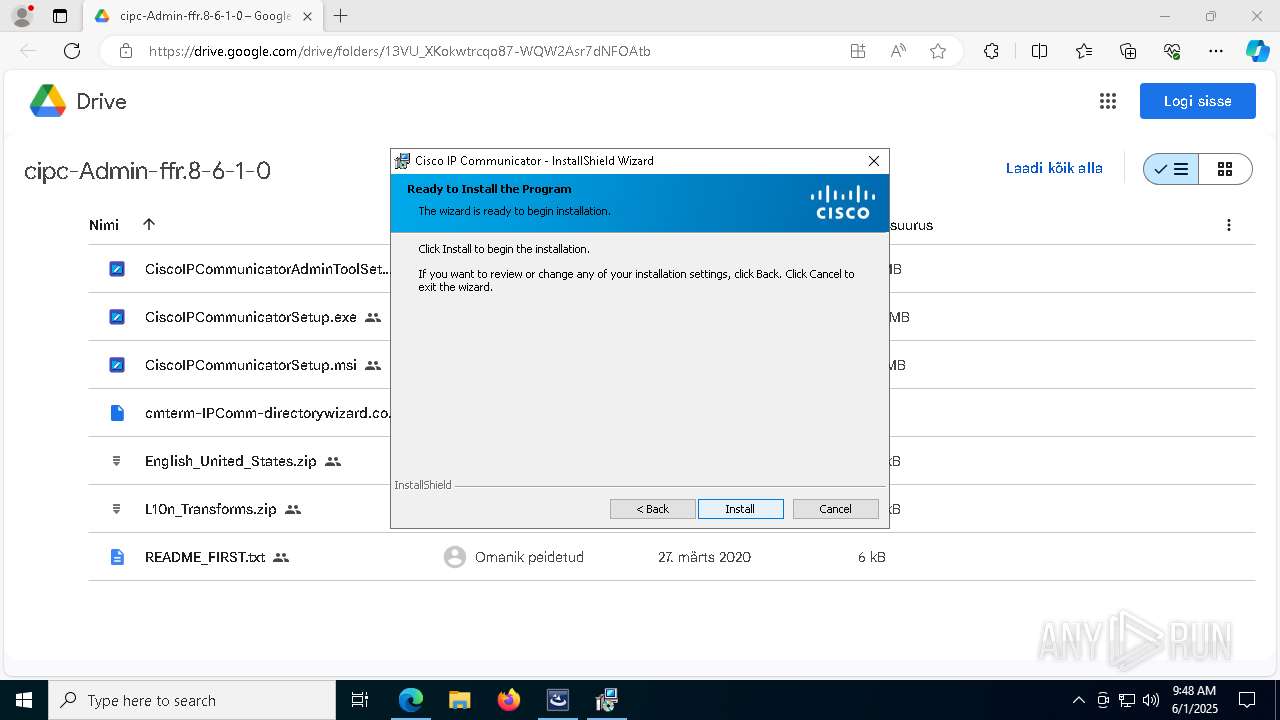Reverse sort order with the arrow icon

click(x=149, y=224)
